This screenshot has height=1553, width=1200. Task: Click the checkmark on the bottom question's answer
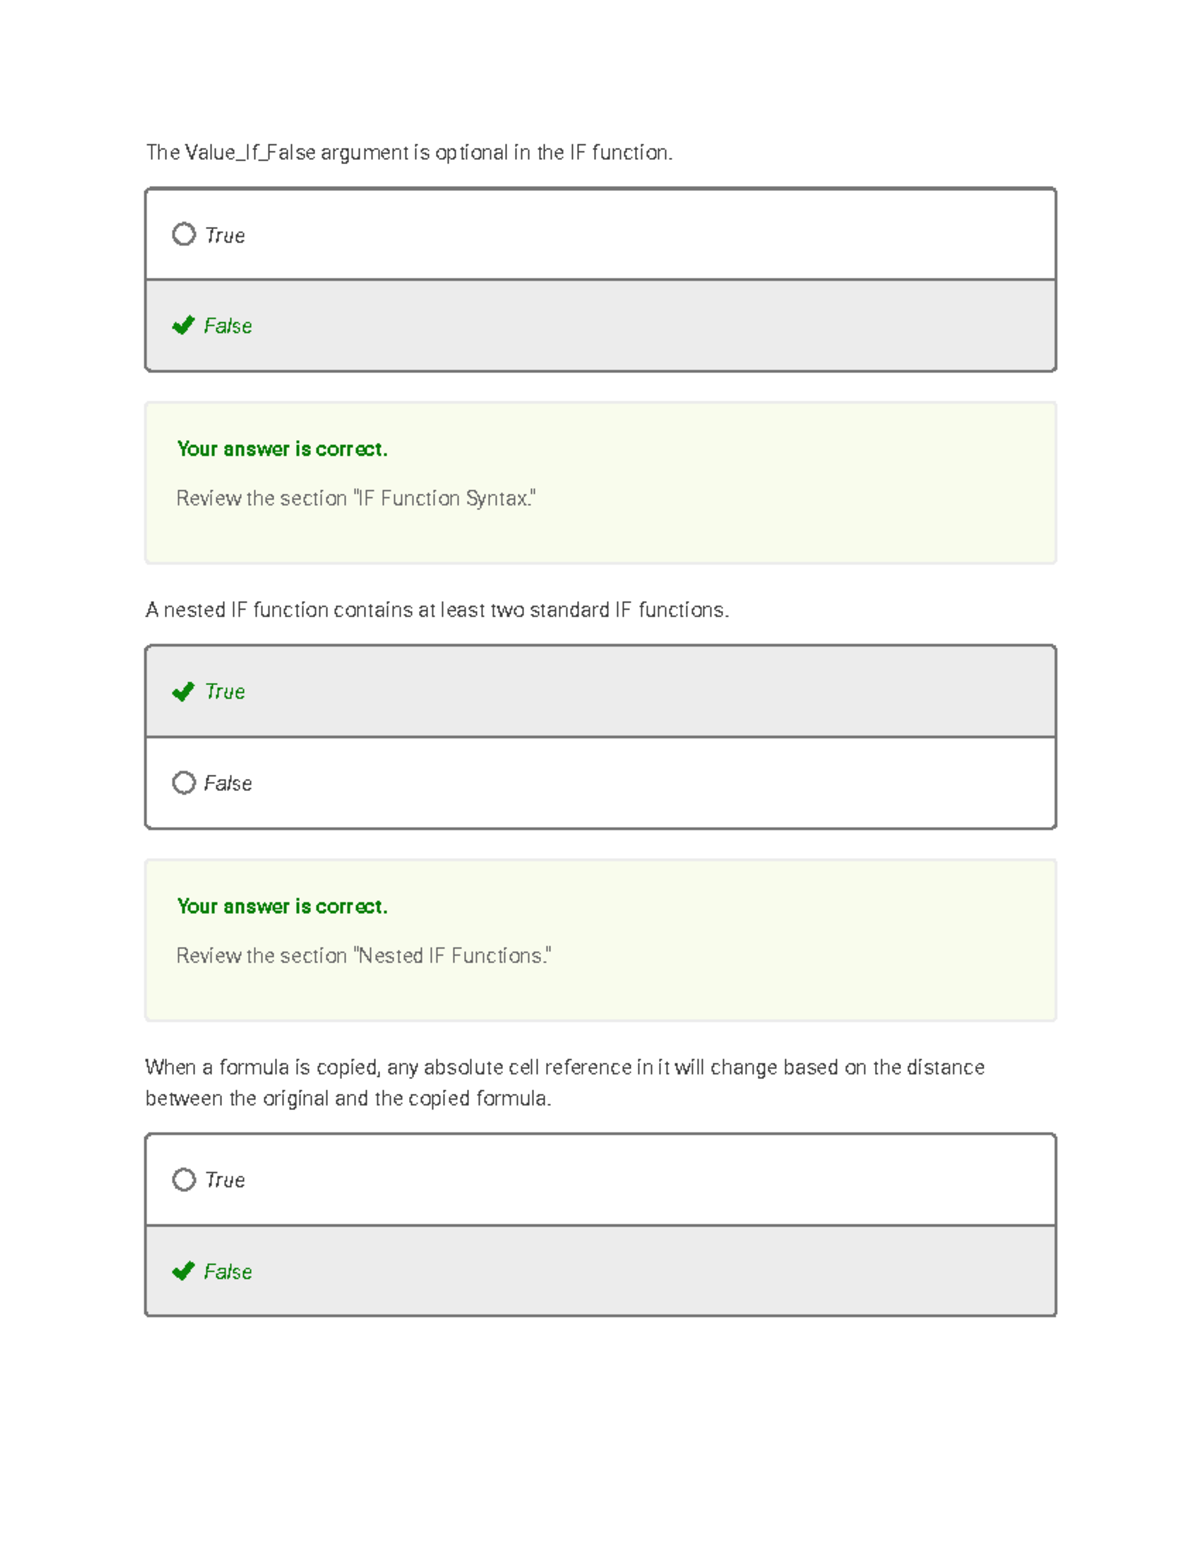(x=183, y=1270)
